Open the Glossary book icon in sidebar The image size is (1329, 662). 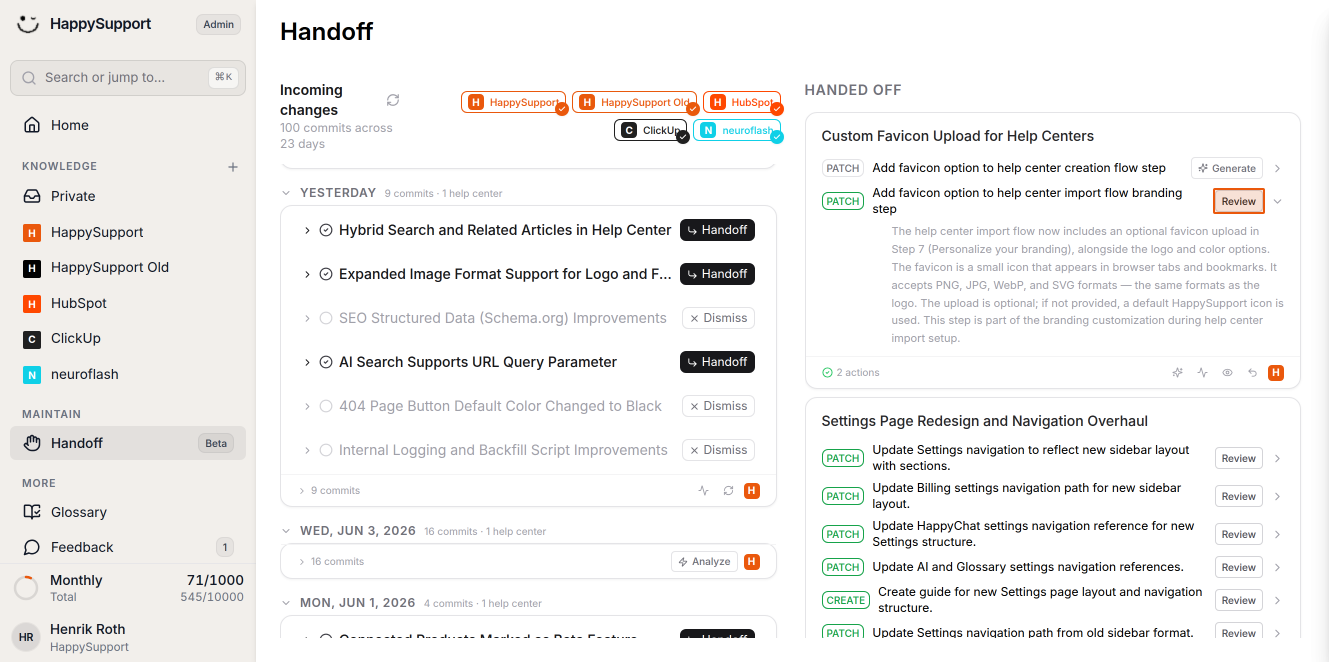tap(32, 512)
